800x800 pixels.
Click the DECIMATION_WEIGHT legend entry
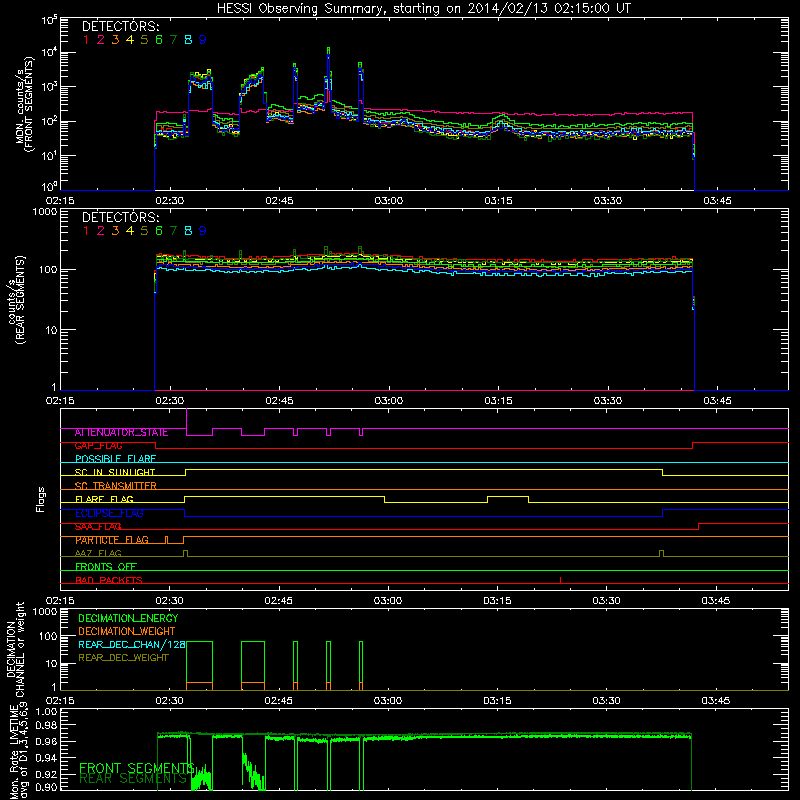tap(127, 631)
